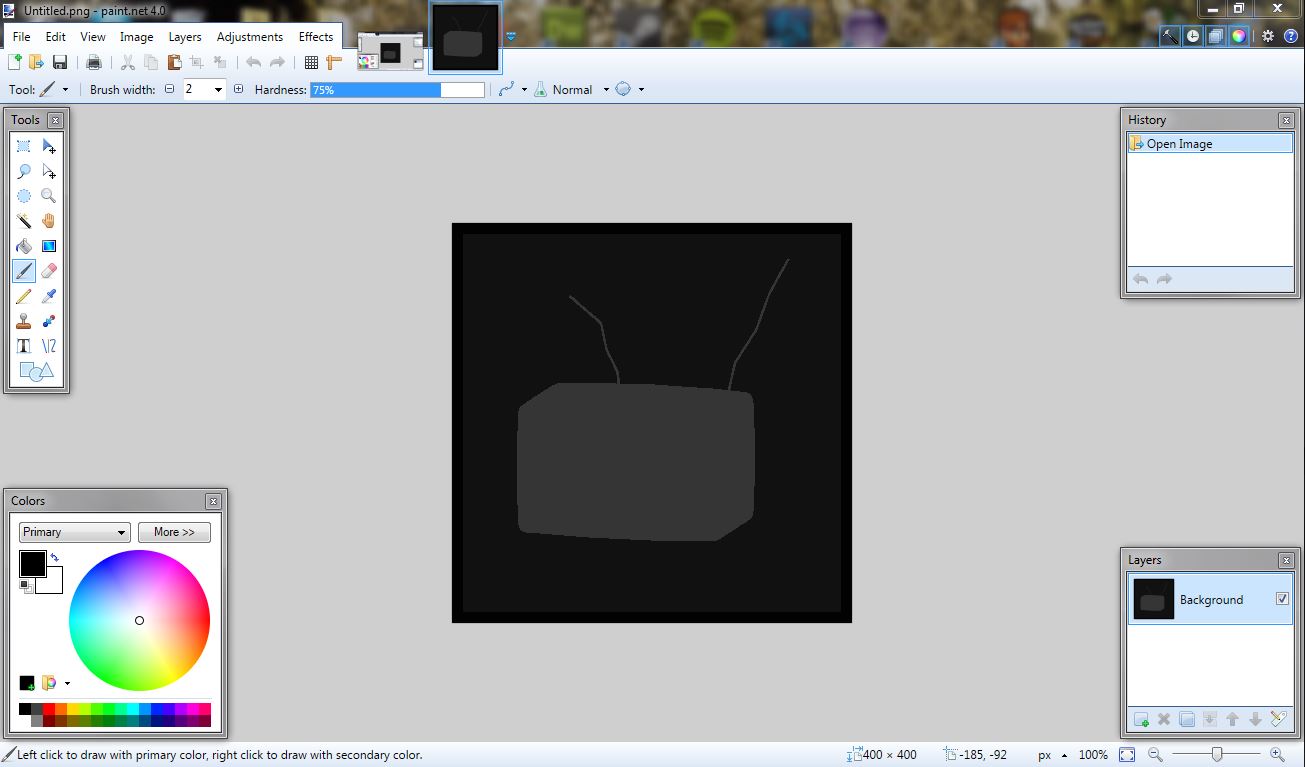Open the selection clipping mode dropdown
Screen dimensions: 1305x767
pyautogui.click(x=641, y=89)
